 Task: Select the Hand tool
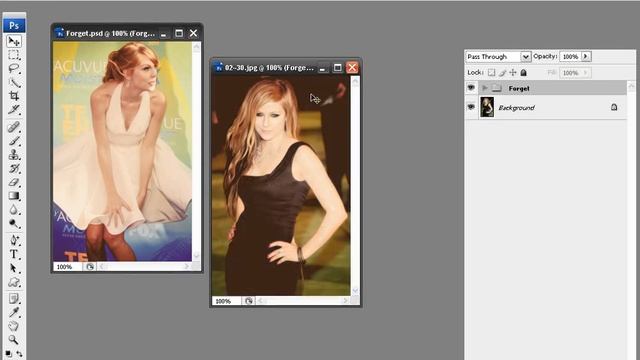tap(14, 326)
